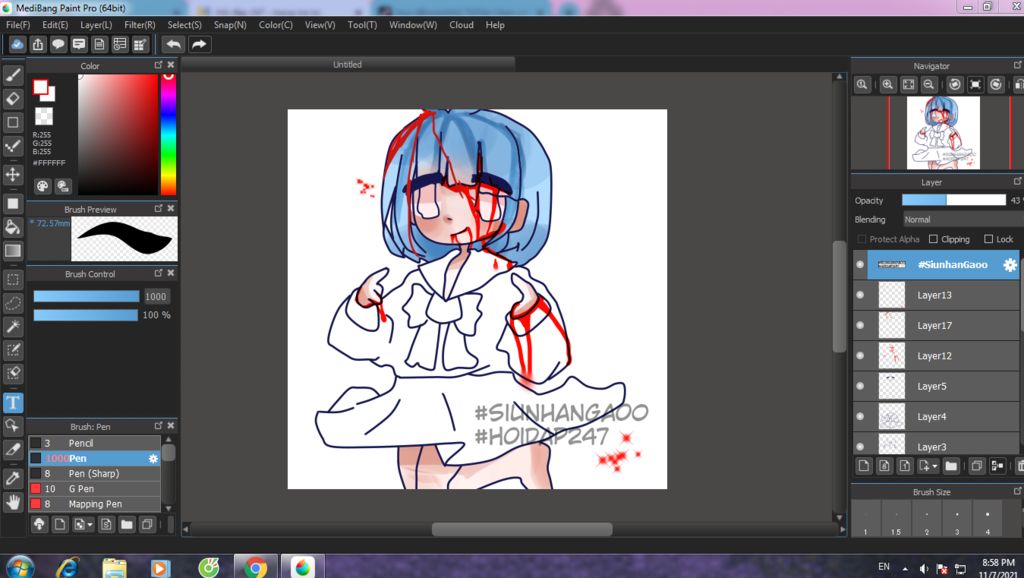Expand the brush add dropdown arrow in Brush panel

click(x=90, y=524)
